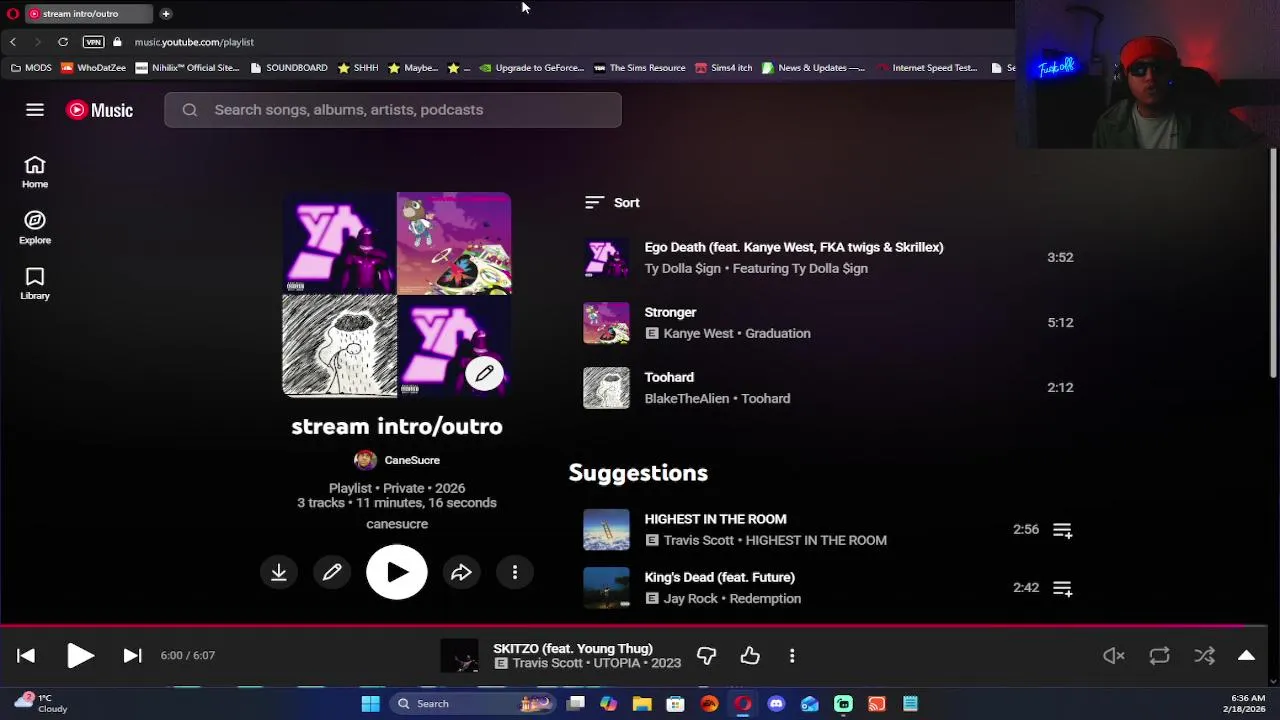Edit playlist details with the pencil button
Viewport: 1280px width, 720px height.
pyautogui.click(x=332, y=572)
